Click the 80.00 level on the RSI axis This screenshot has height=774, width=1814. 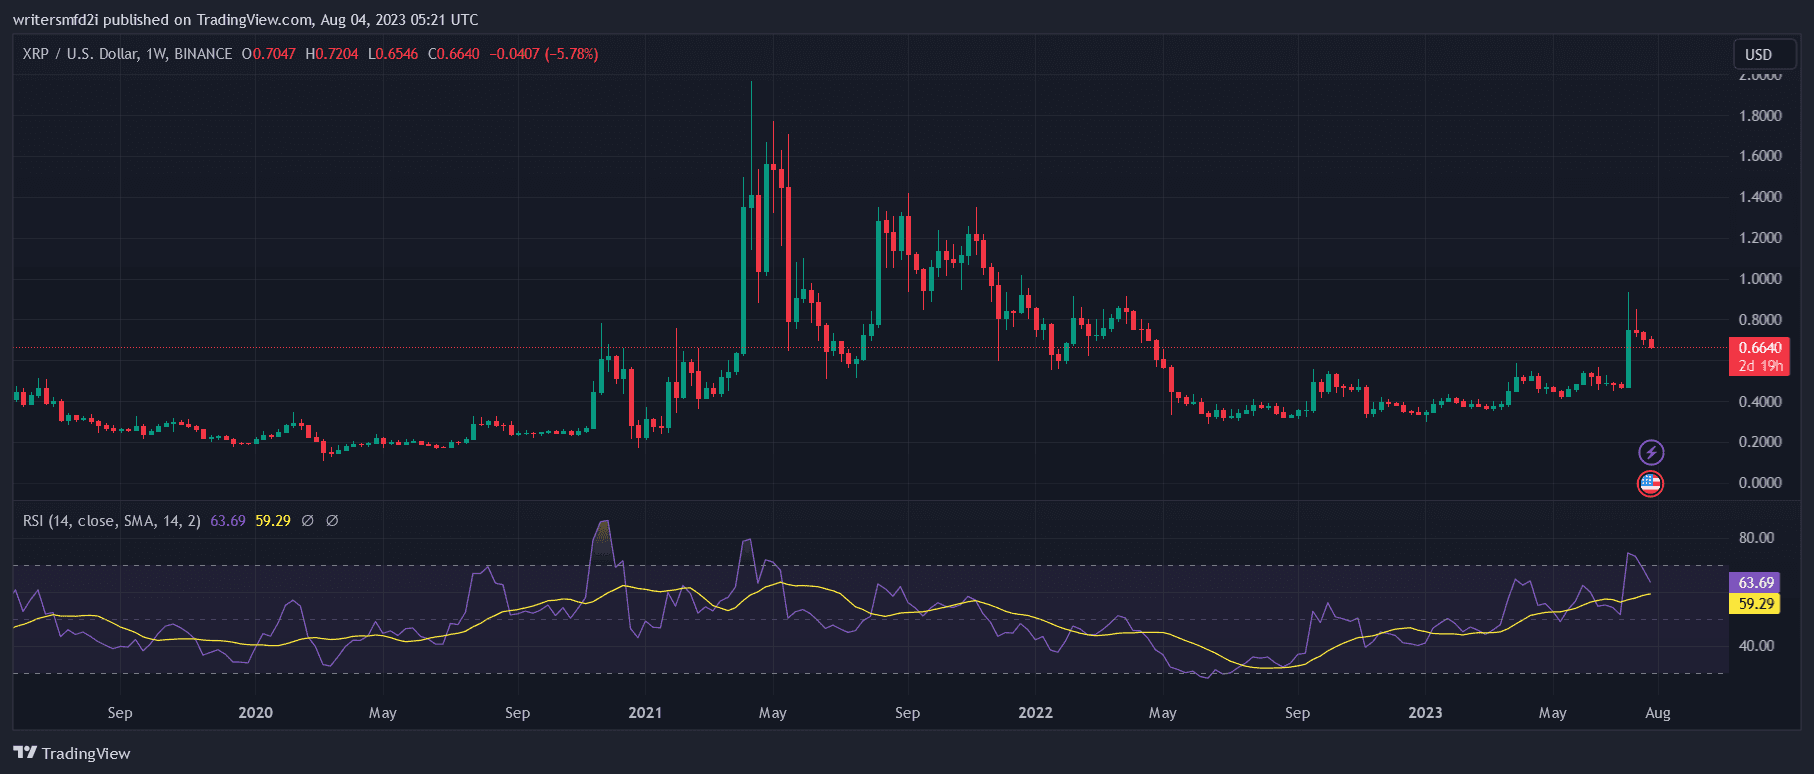click(x=1756, y=538)
